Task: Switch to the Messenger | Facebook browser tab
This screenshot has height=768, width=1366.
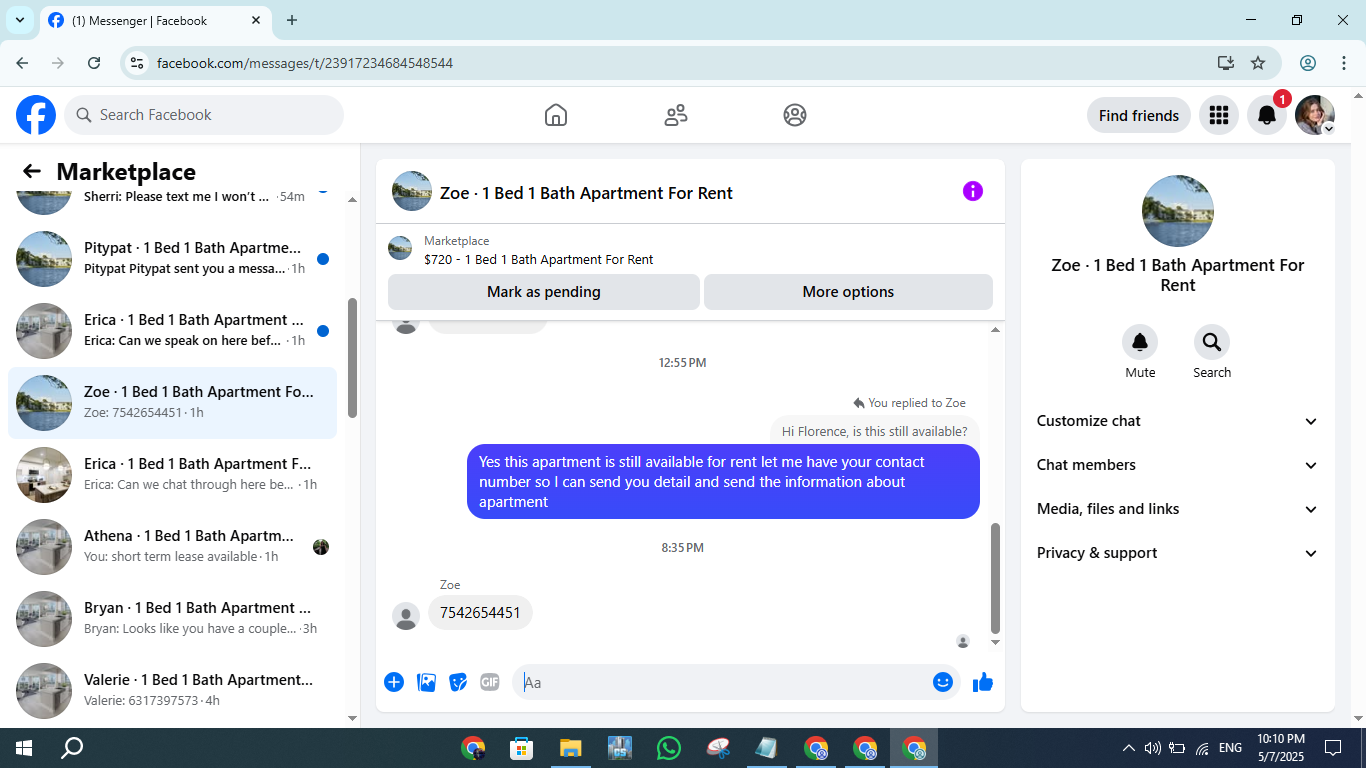Action: (155, 20)
